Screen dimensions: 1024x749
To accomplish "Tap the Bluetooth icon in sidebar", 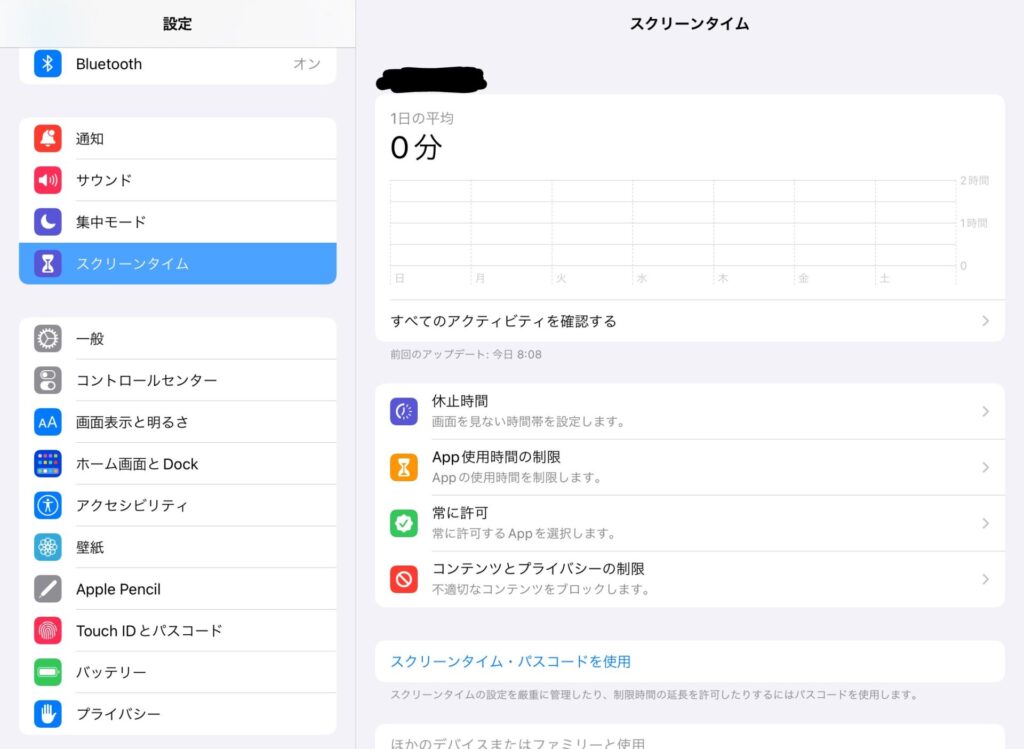I will point(48,64).
